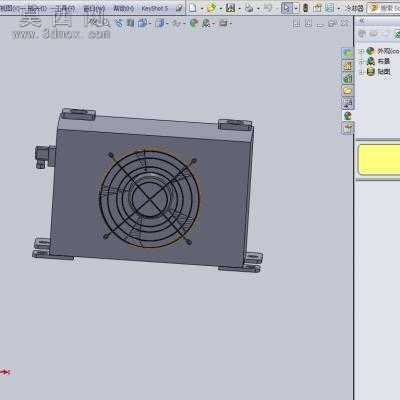This screenshot has height=400, width=400.
Task: Click the red orientation triad icon
Action: 6,372
